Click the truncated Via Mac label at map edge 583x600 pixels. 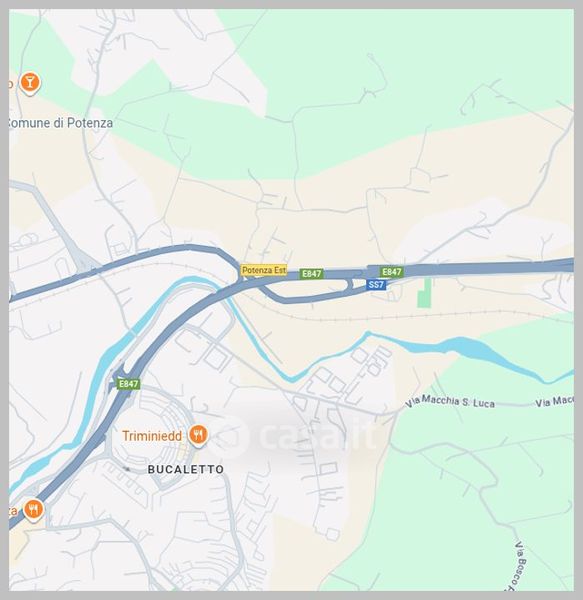click(x=554, y=401)
